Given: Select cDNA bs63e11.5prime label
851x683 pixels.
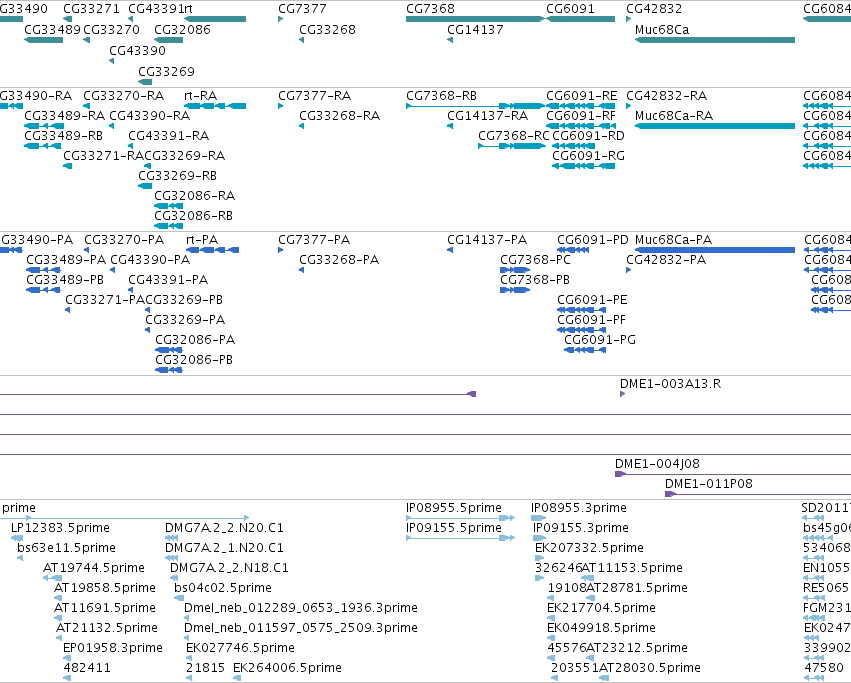Looking at the screenshot, I should coord(66,548).
